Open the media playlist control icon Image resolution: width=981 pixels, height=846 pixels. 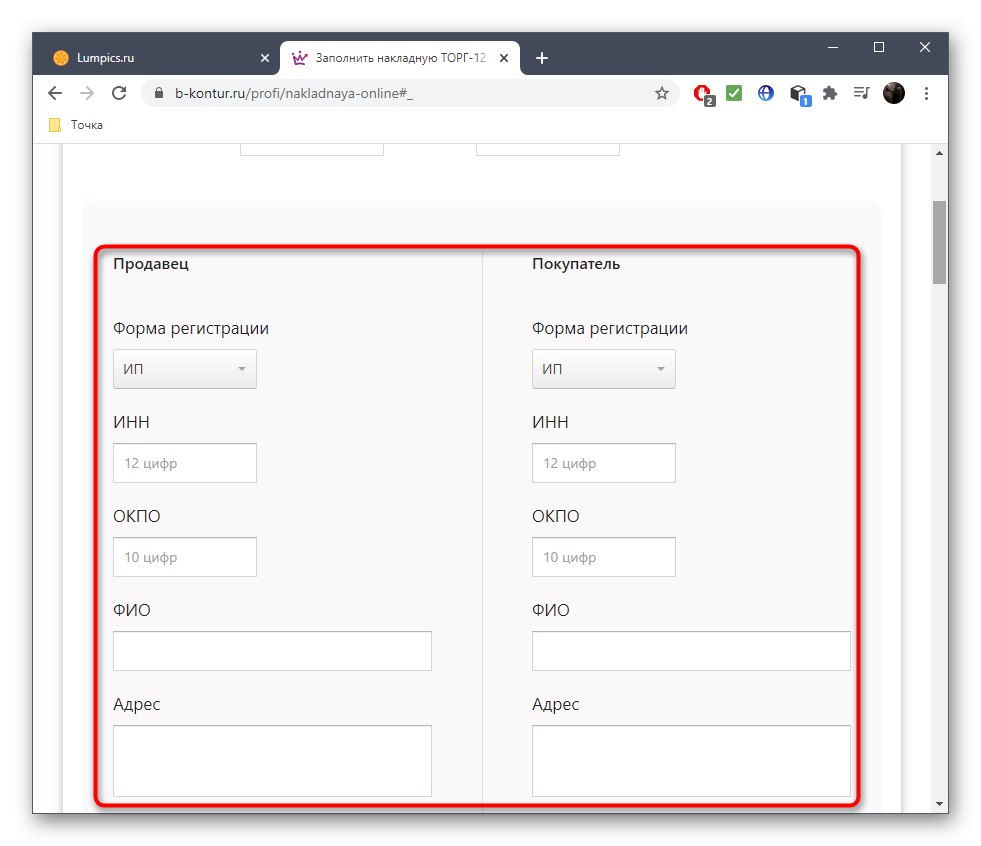tap(861, 92)
